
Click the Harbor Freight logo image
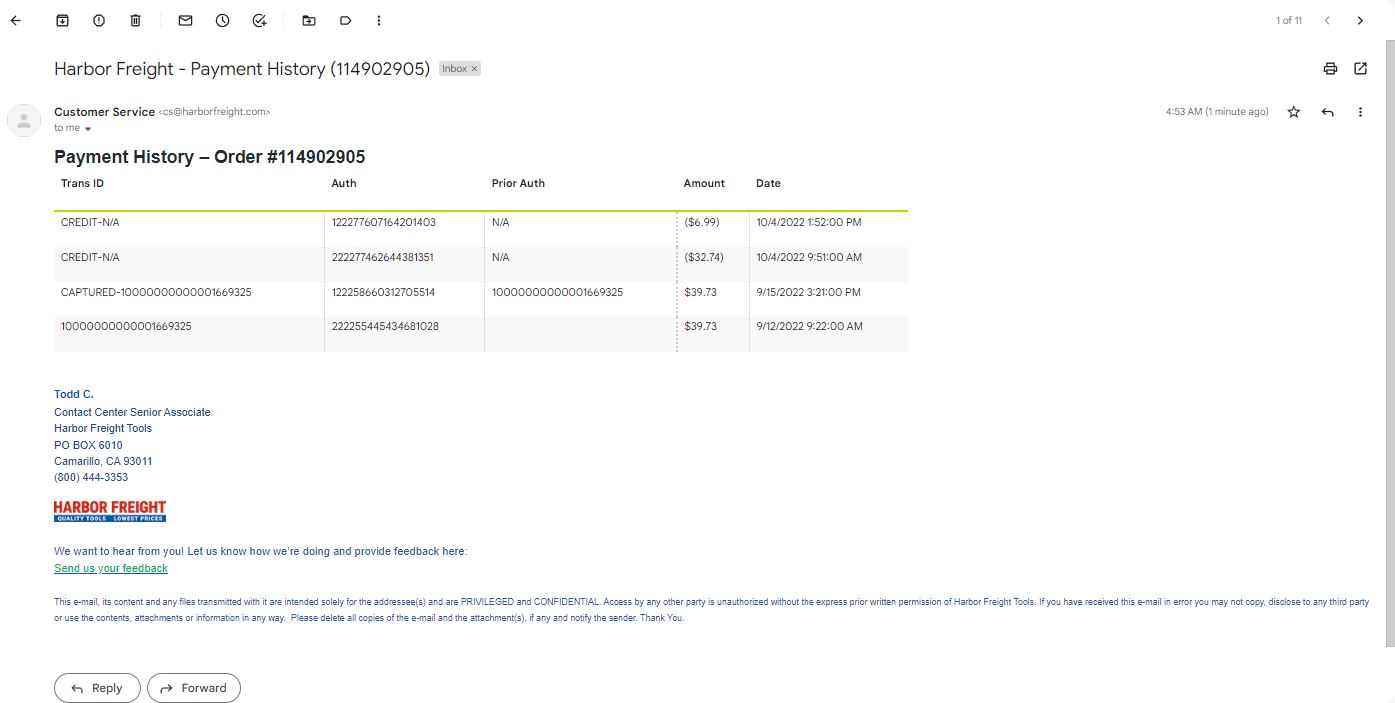click(110, 511)
